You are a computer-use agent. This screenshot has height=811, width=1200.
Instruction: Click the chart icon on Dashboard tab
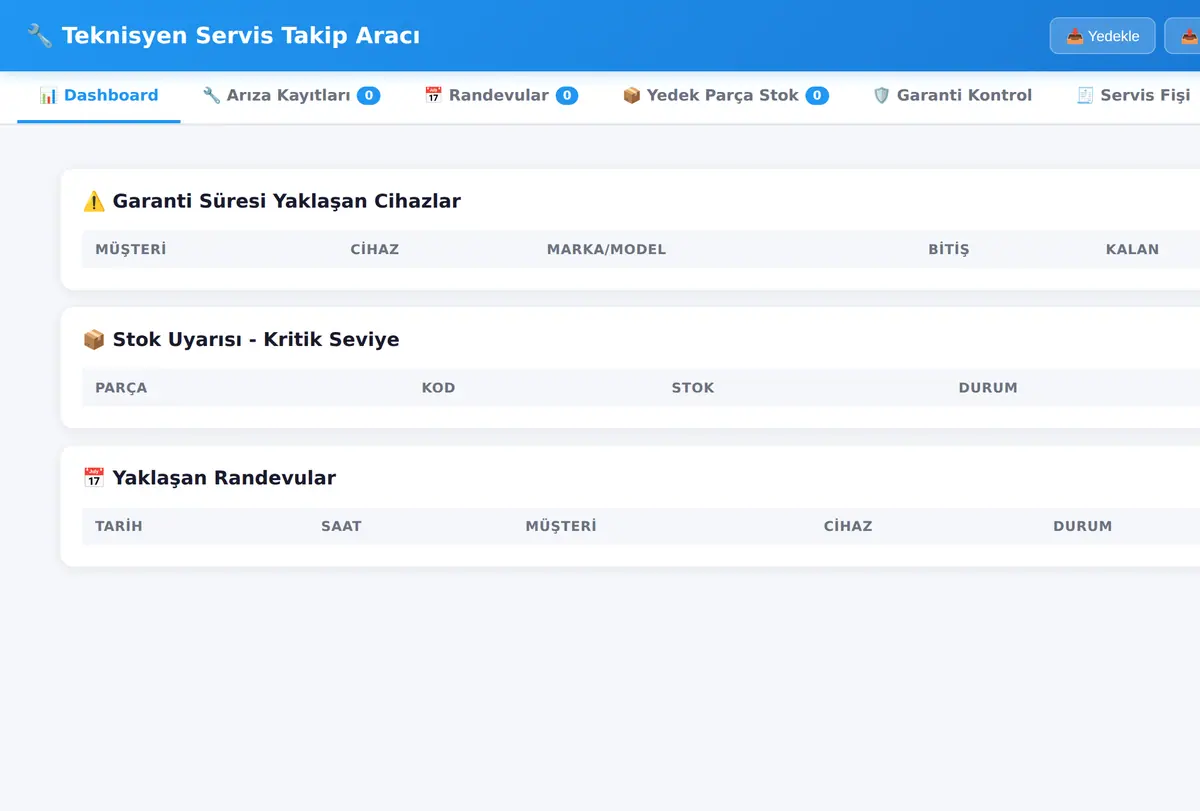(x=48, y=96)
